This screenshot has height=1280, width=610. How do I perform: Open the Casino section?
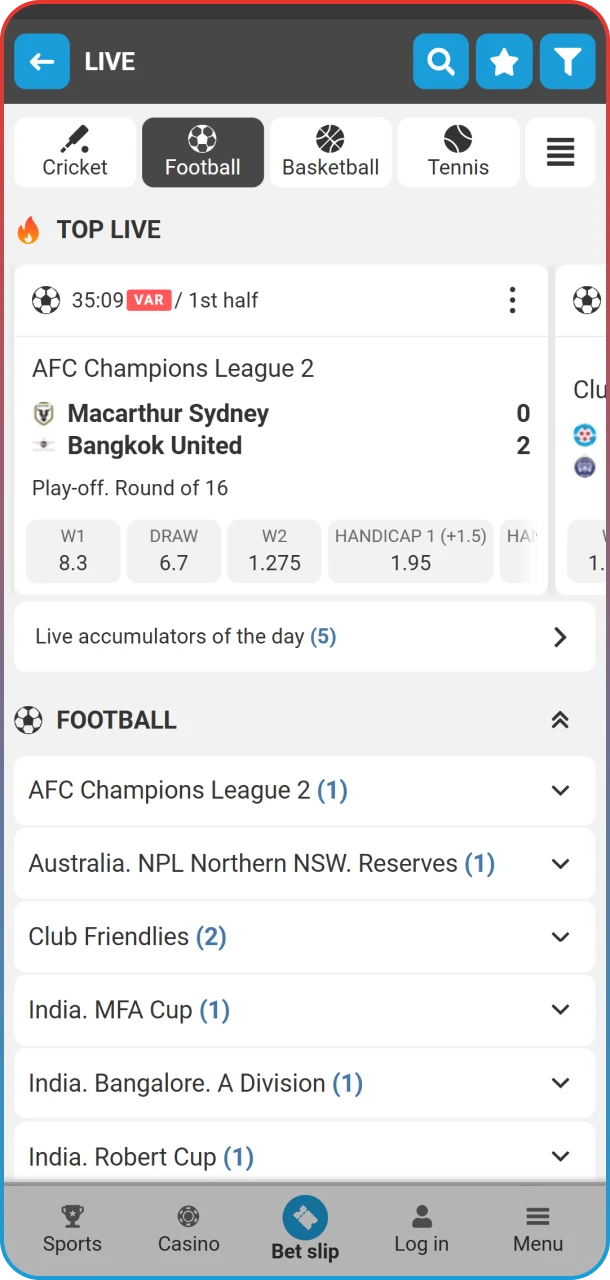tap(188, 1228)
